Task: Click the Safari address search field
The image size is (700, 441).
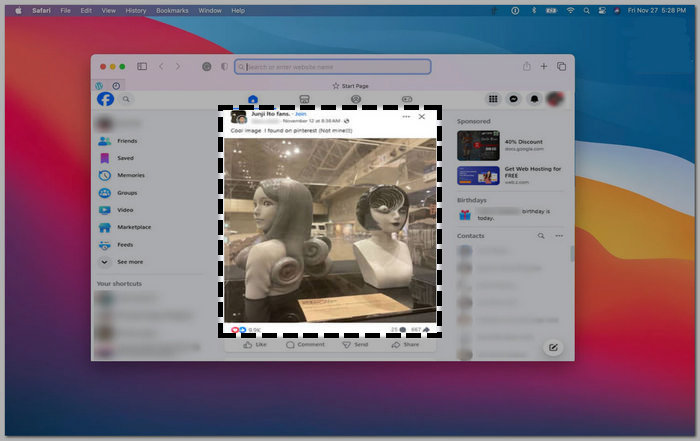Action: pos(333,67)
